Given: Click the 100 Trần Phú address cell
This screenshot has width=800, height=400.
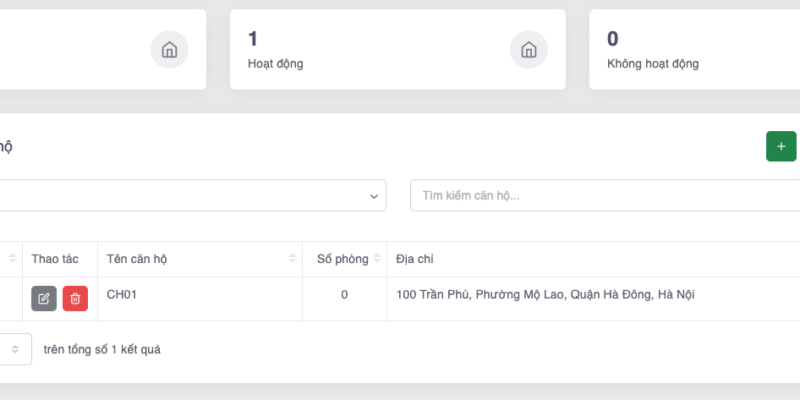Looking at the screenshot, I should [x=545, y=294].
